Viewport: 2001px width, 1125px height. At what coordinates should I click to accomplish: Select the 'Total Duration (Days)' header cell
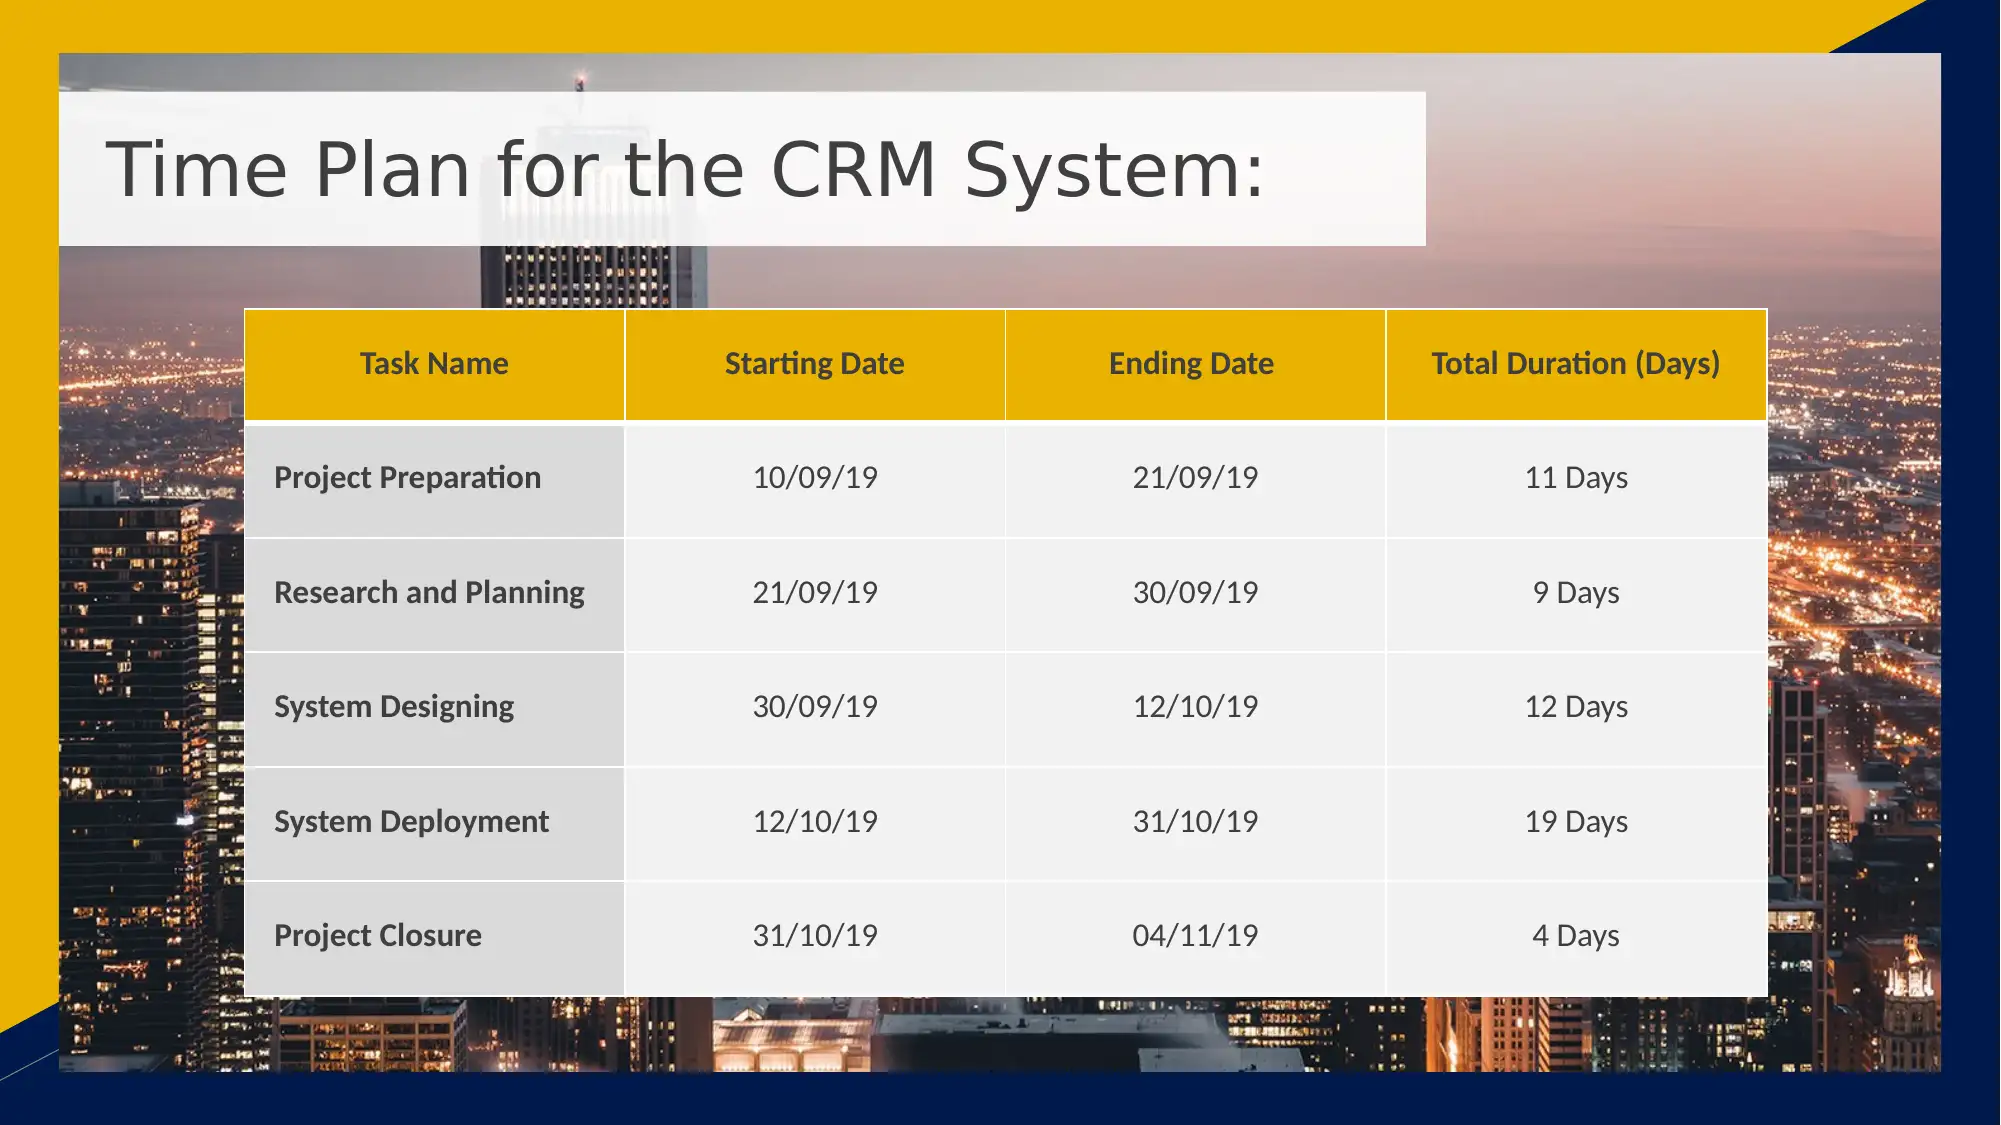coord(1576,365)
